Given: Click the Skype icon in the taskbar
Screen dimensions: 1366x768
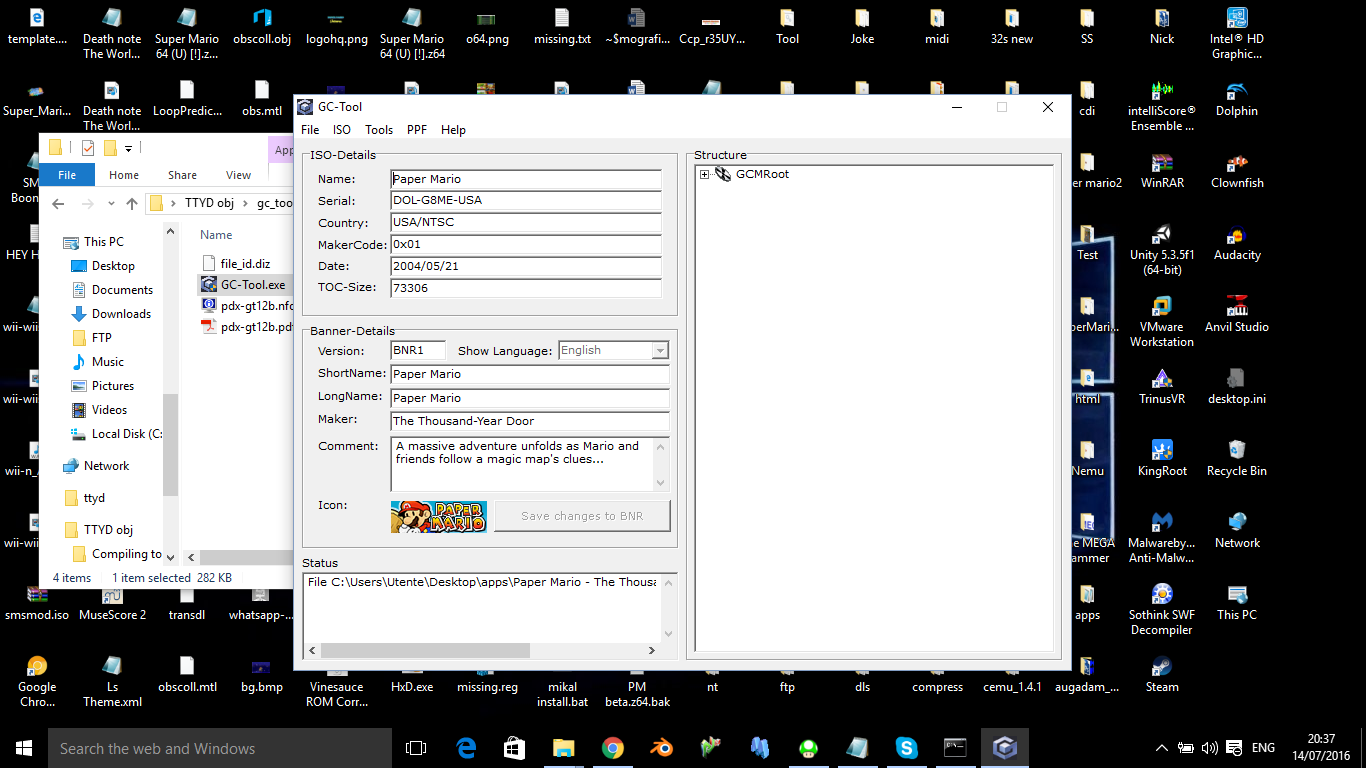Looking at the screenshot, I should 907,748.
